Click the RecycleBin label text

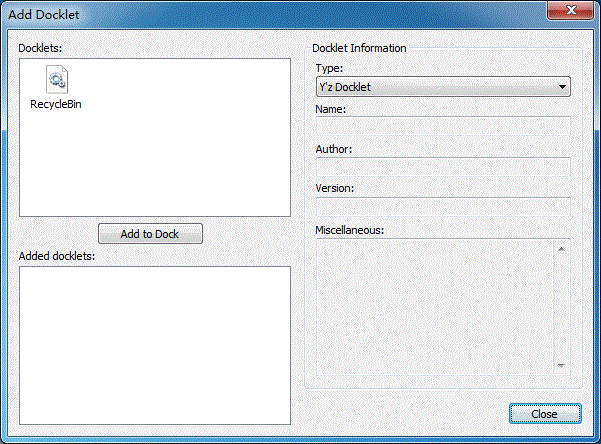56,104
